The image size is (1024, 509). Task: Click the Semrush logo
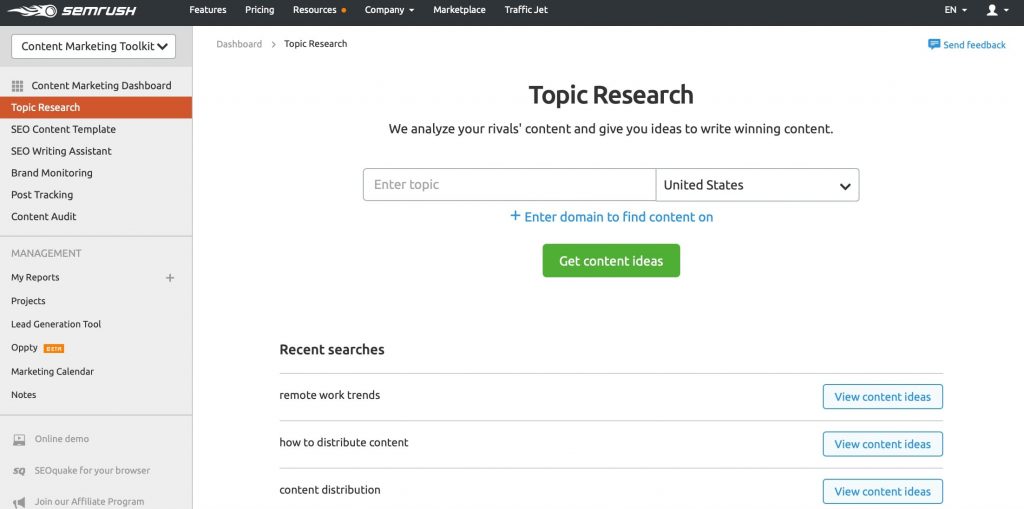(x=72, y=10)
